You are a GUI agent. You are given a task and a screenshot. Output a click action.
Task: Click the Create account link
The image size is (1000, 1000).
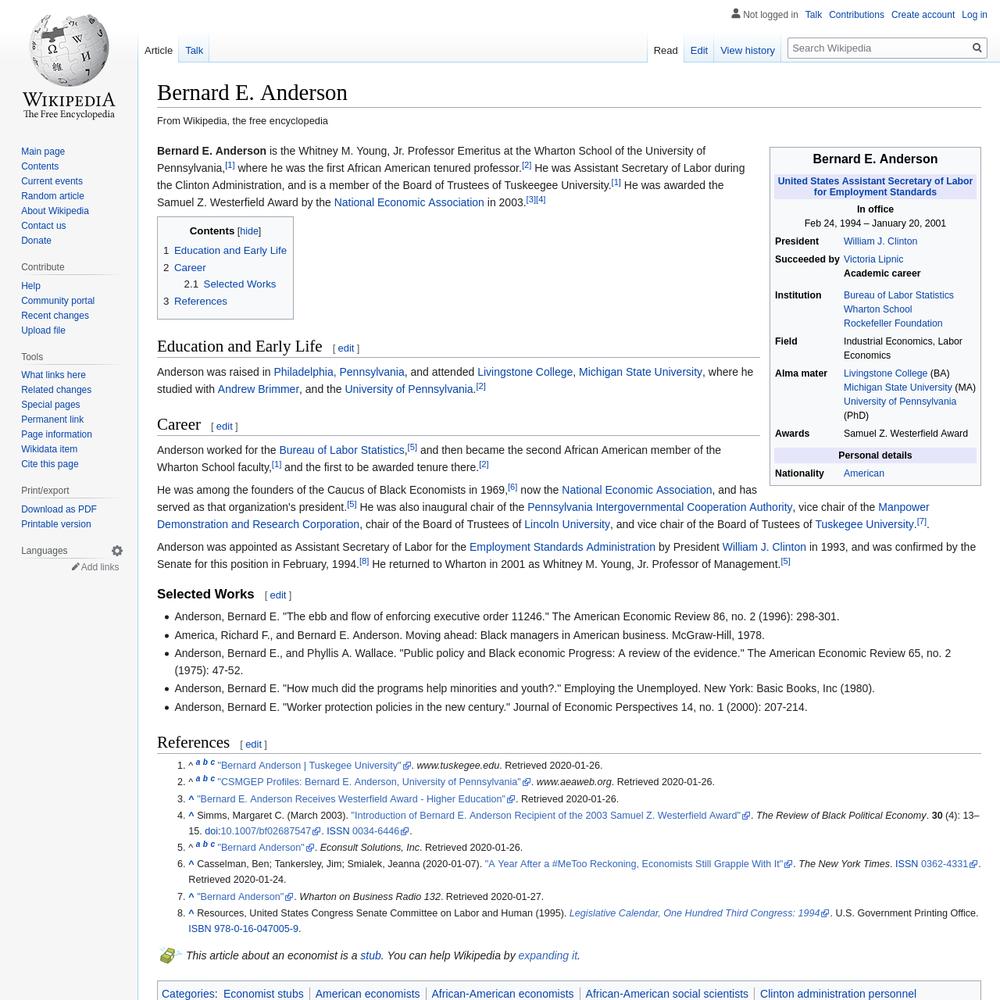pyautogui.click(x=922, y=15)
